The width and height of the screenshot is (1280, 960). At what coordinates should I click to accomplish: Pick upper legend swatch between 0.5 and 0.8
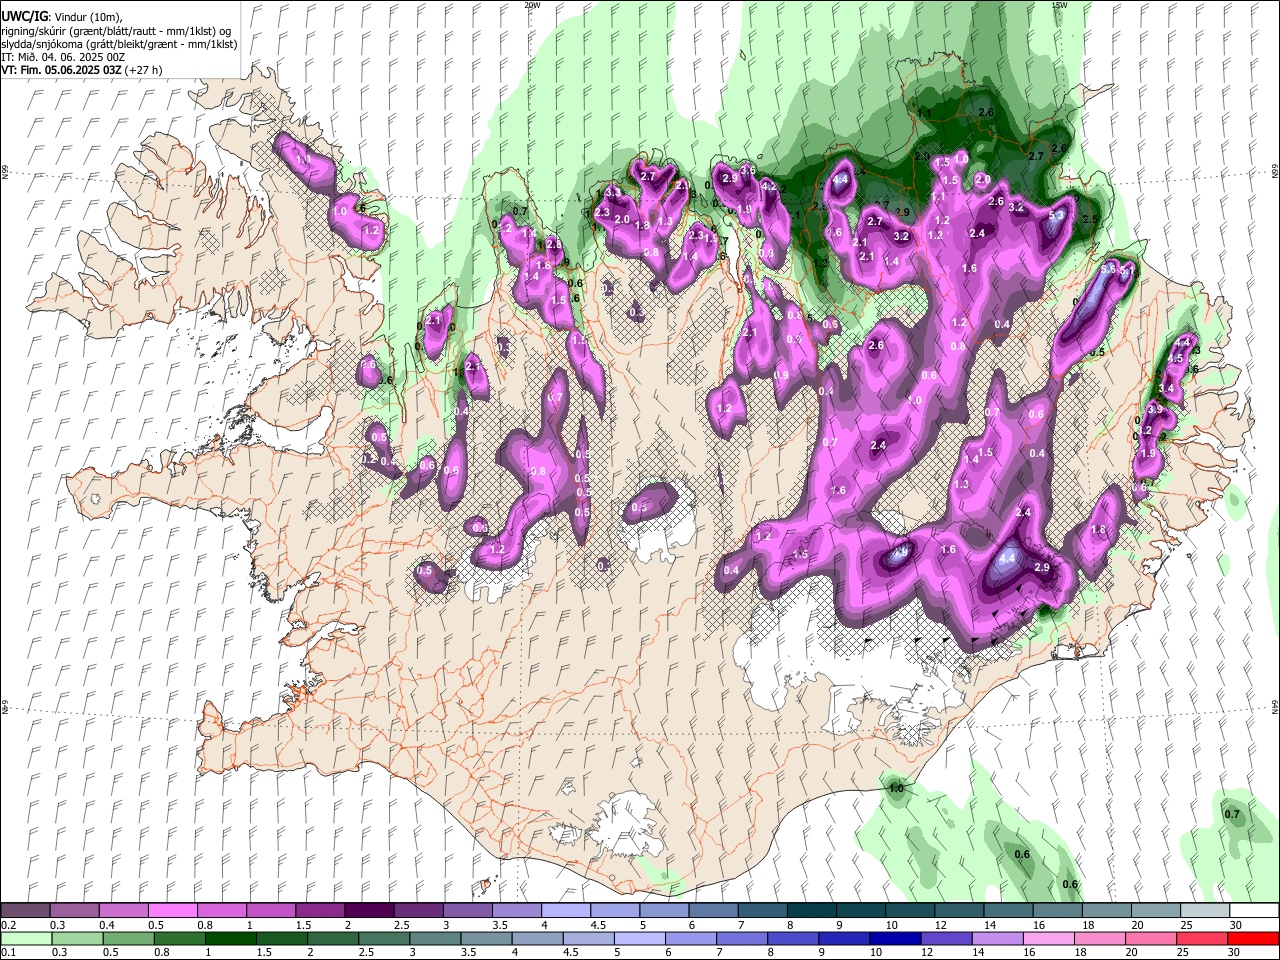(172, 911)
